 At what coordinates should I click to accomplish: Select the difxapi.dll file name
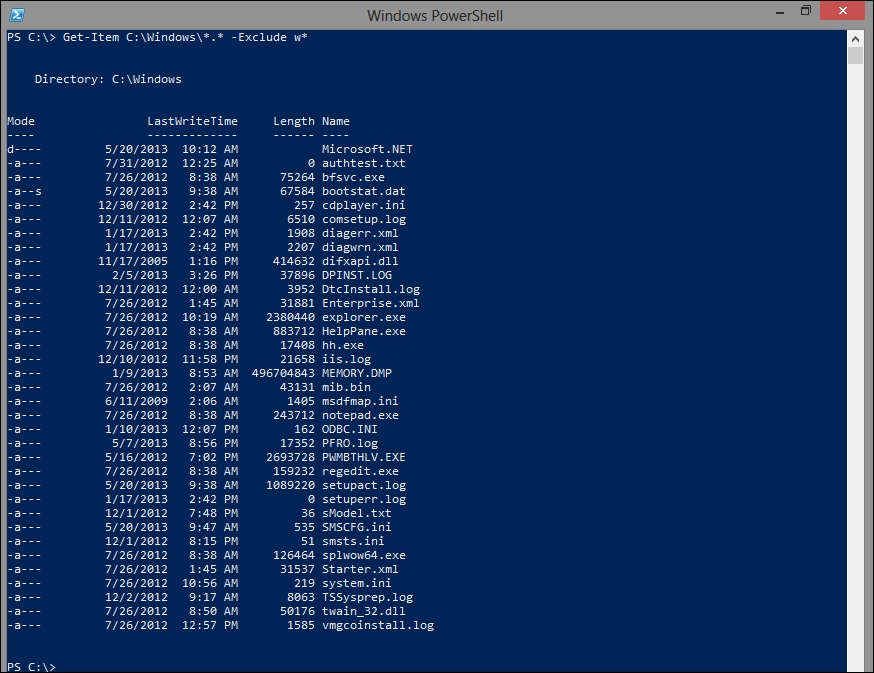click(360, 261)
